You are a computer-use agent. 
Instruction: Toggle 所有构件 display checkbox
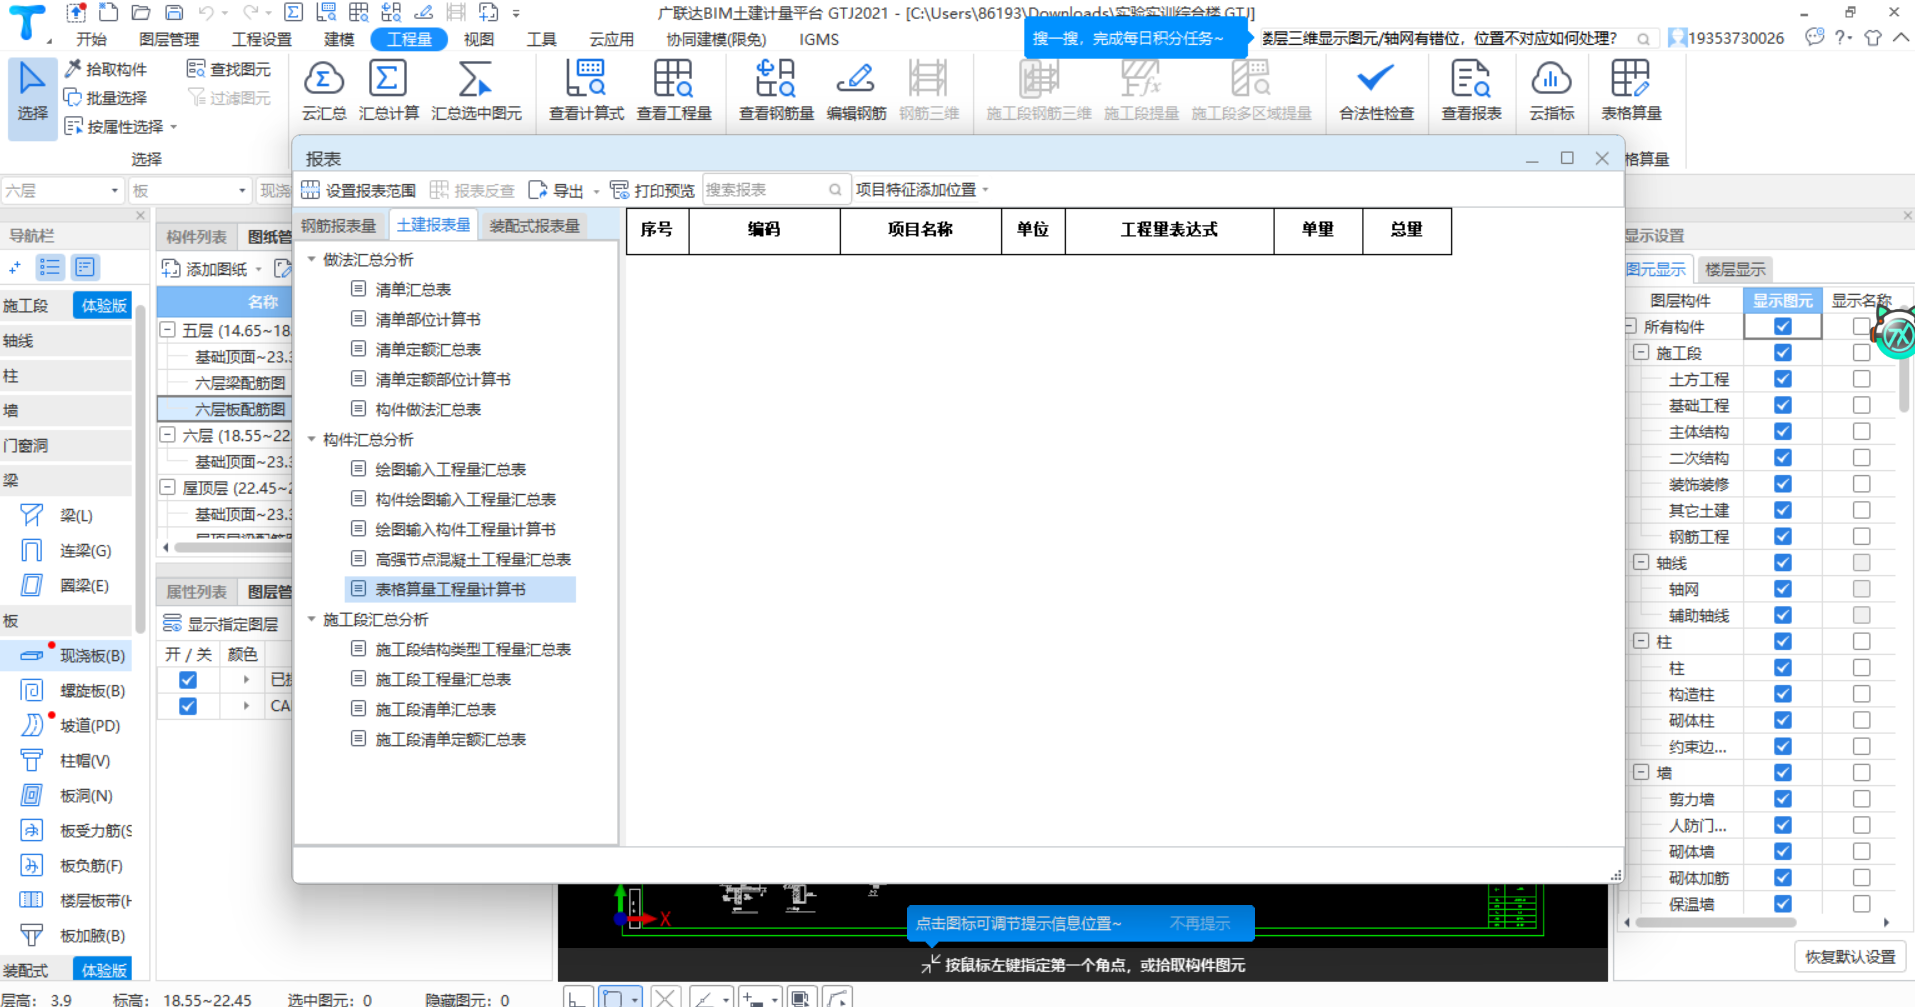[x=1782, y=326]
